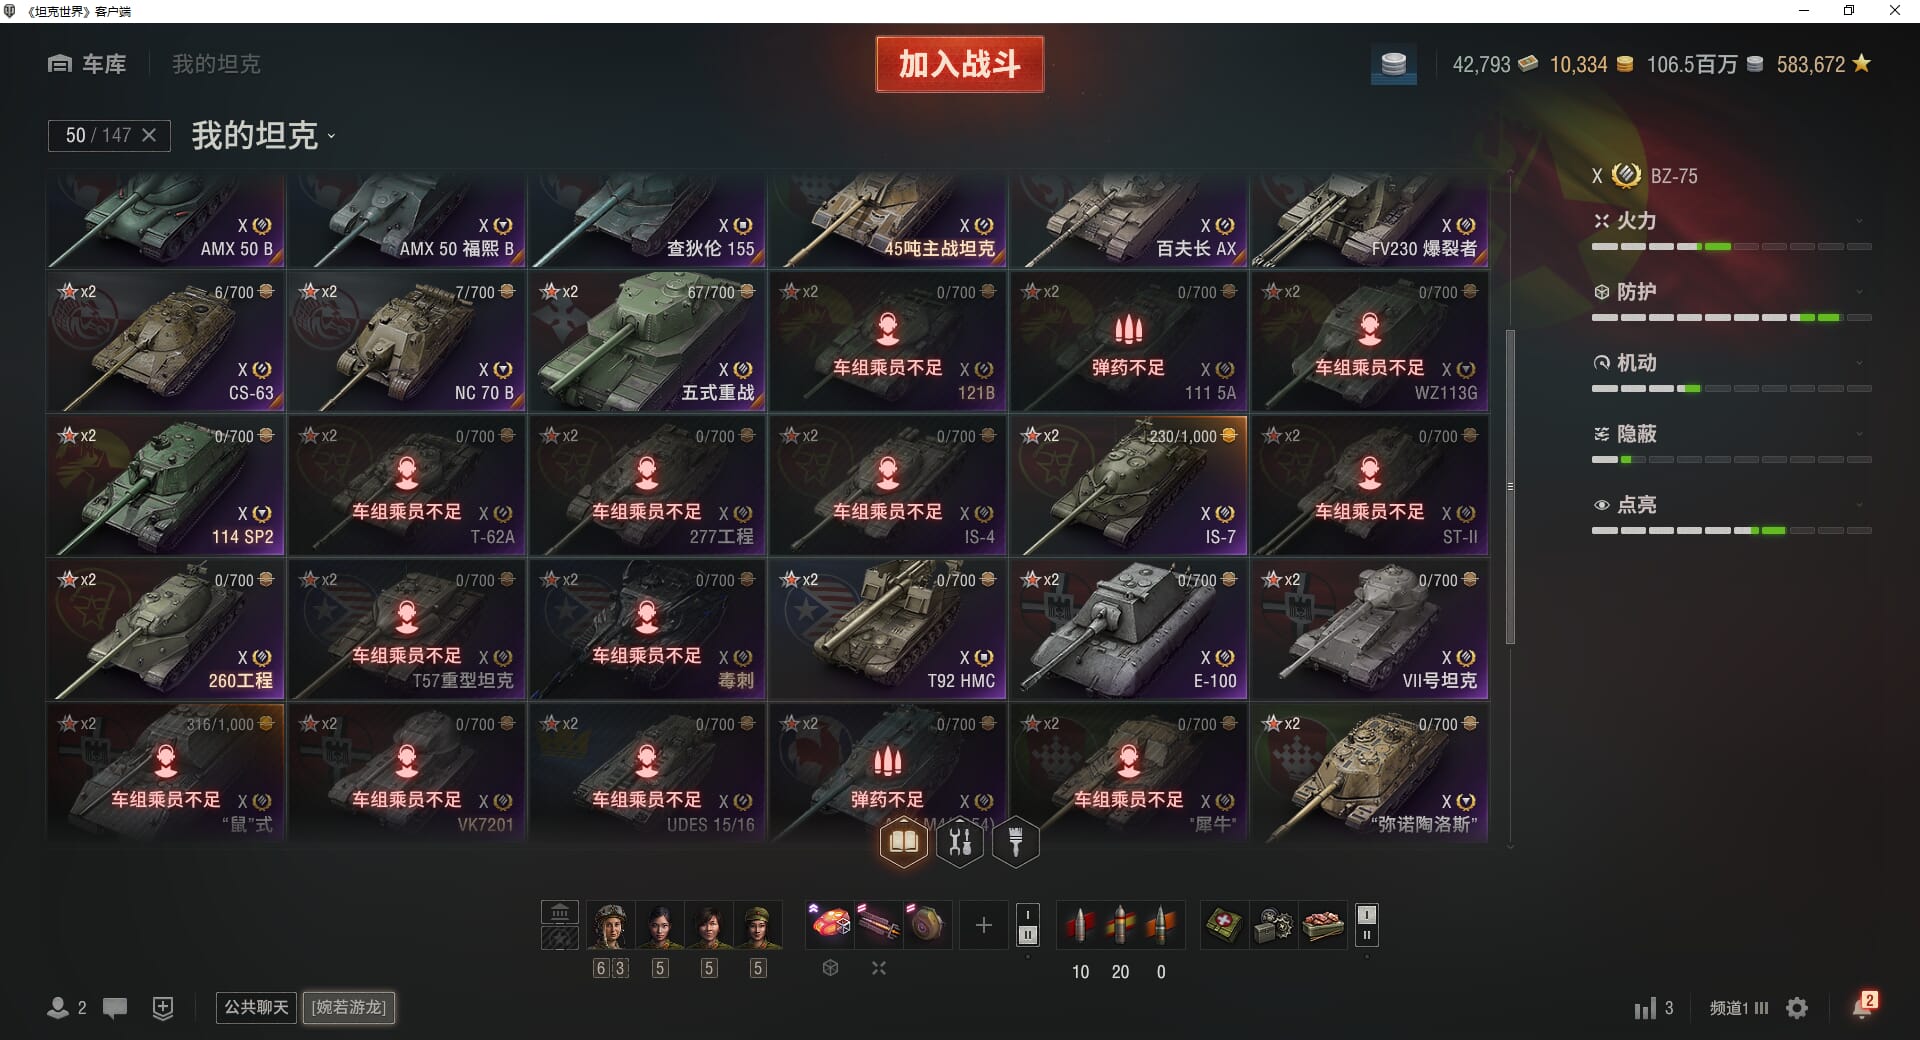Select the IS-7 tank card

[1128, 486]
